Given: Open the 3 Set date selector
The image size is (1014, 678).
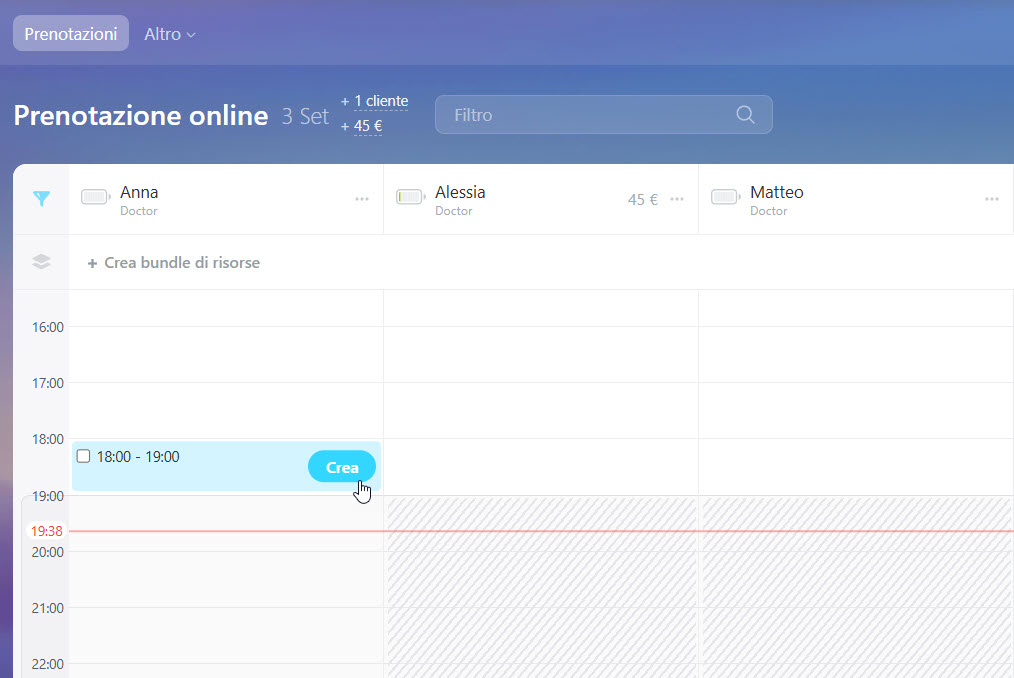Looking at the screenshot, I should [x=305, y=116].
